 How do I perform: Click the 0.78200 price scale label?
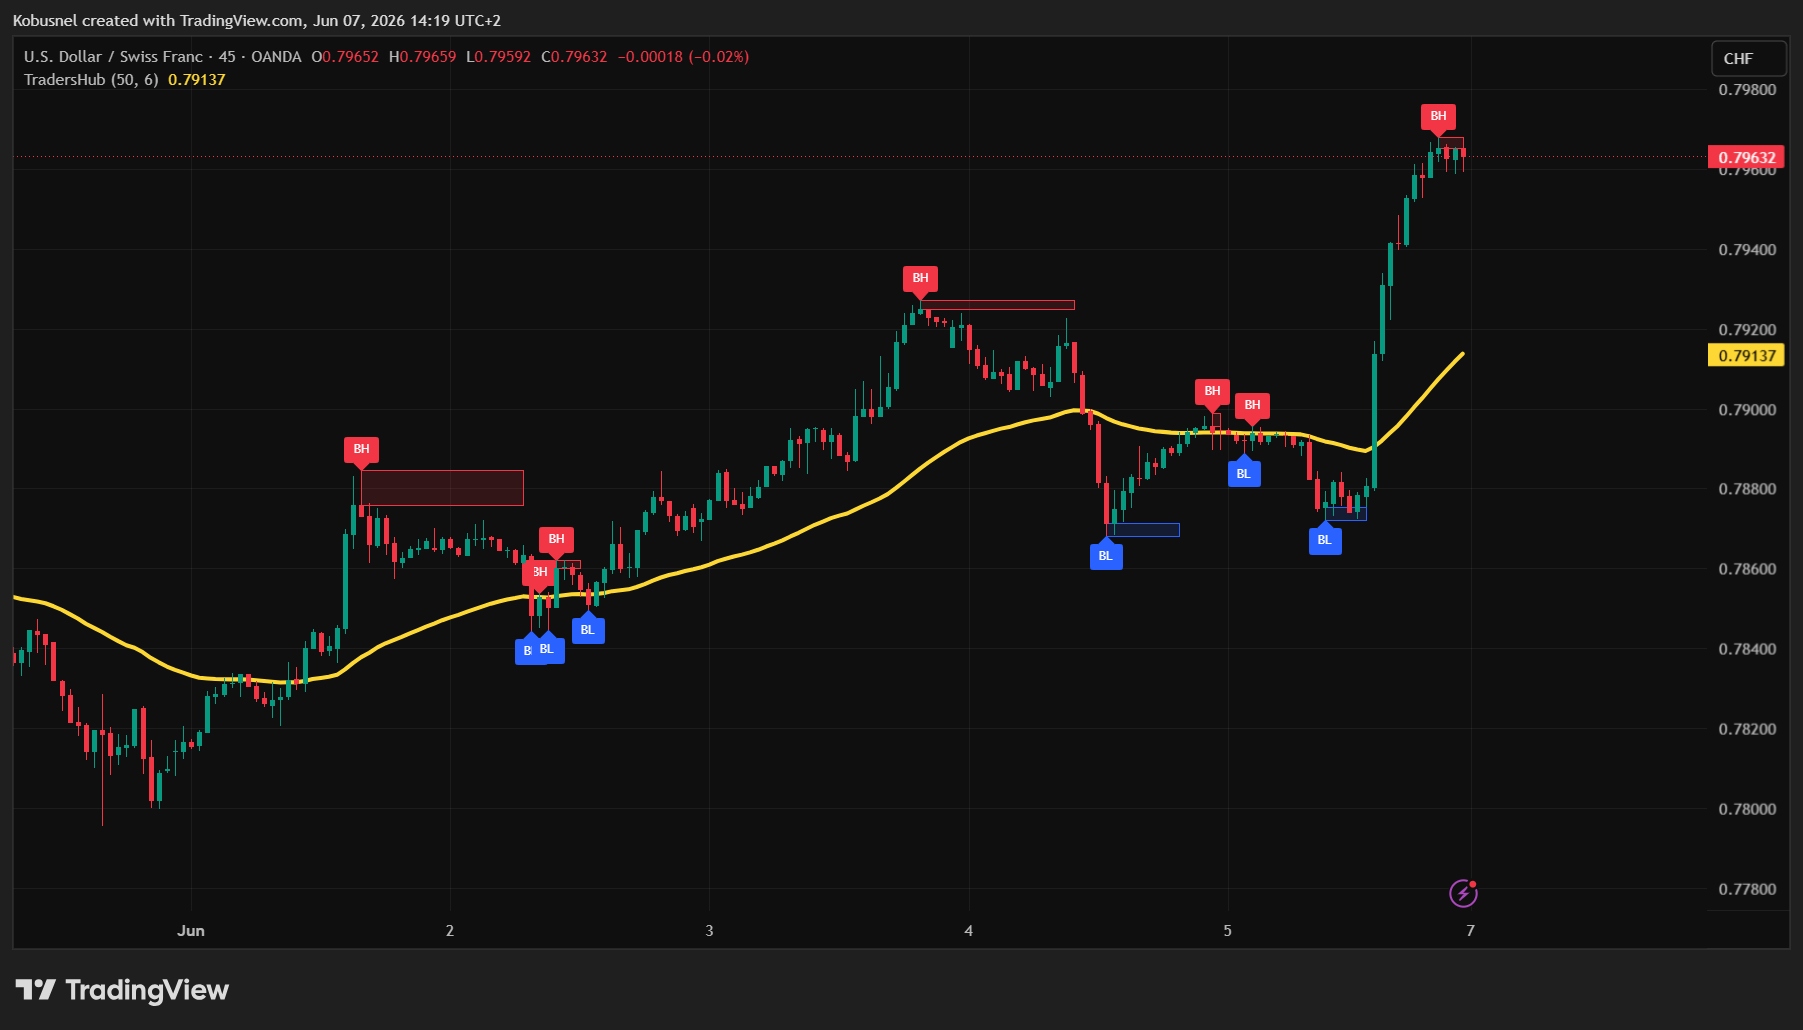1747,729
